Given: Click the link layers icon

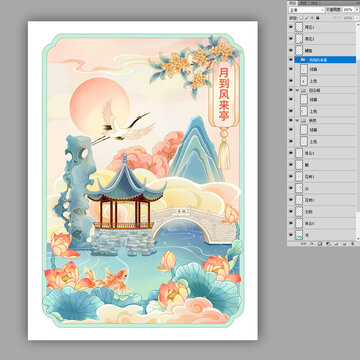Looking at the screenshot, I should tap(303, 244).
